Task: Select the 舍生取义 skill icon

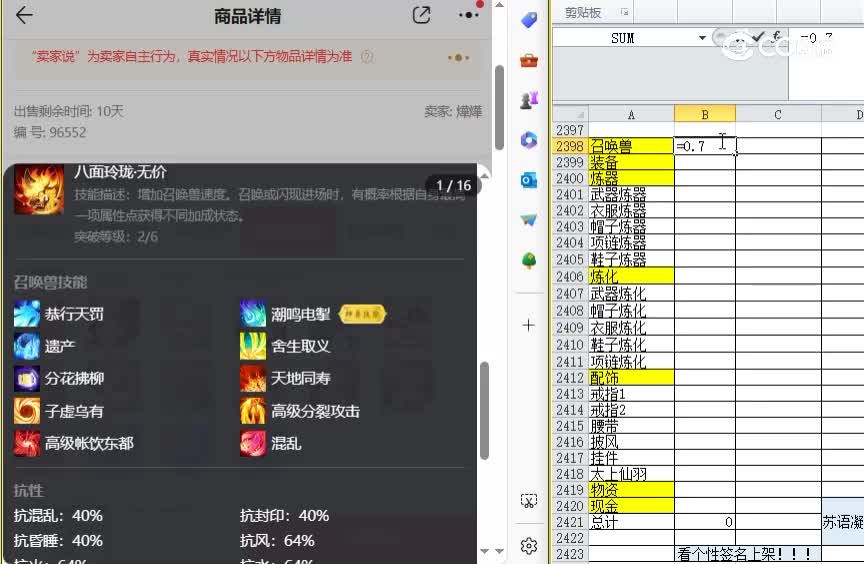Action: pos(253,346)
